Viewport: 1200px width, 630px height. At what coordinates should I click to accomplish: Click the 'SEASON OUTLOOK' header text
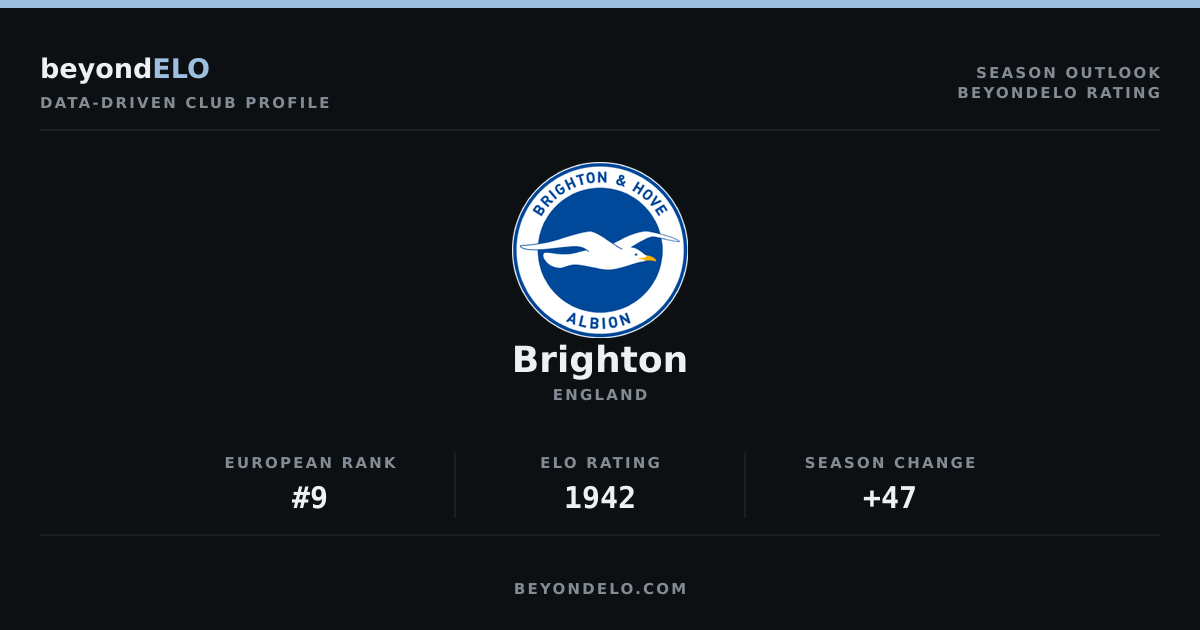click(x=1069, y=73)
